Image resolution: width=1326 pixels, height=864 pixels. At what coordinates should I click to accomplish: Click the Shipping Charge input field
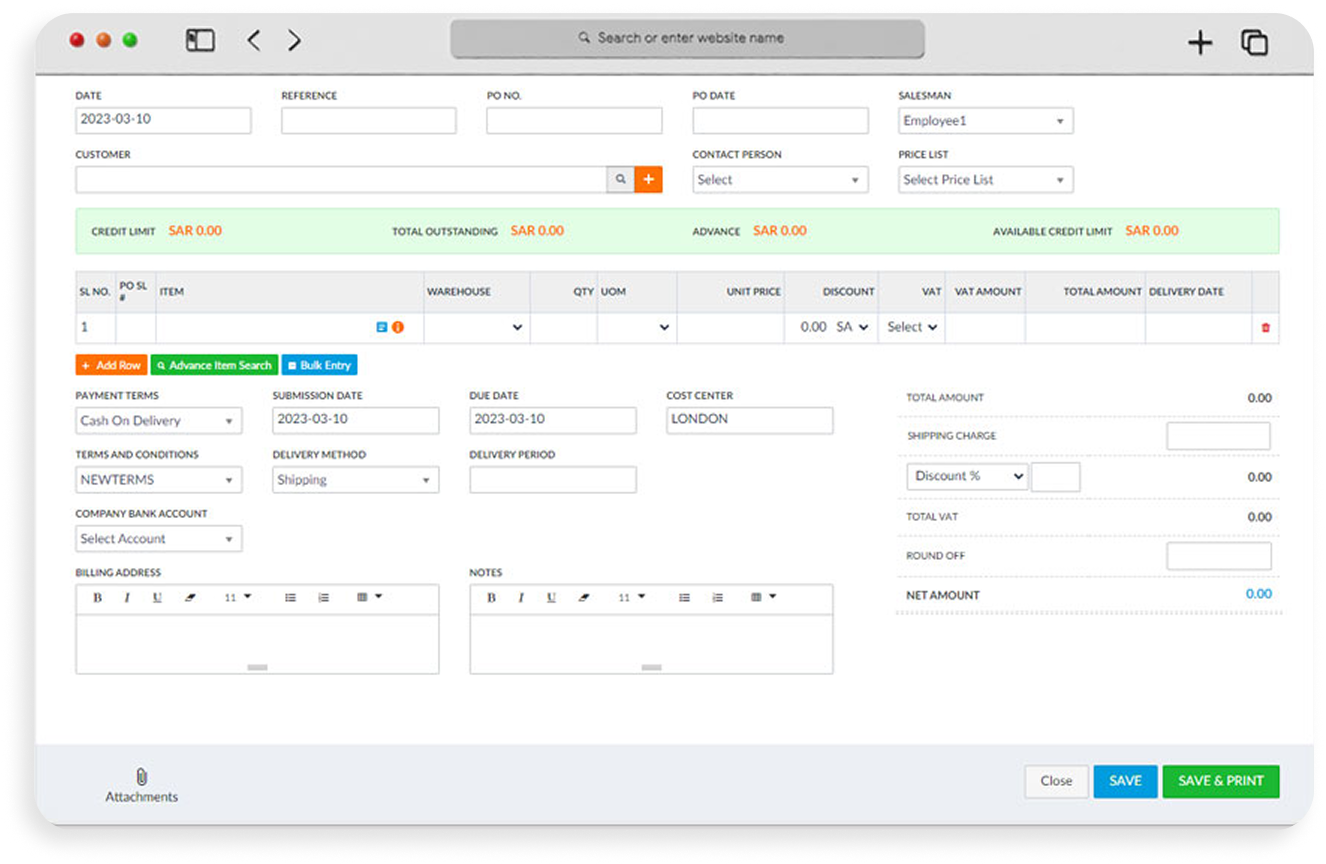(1217, 436)
